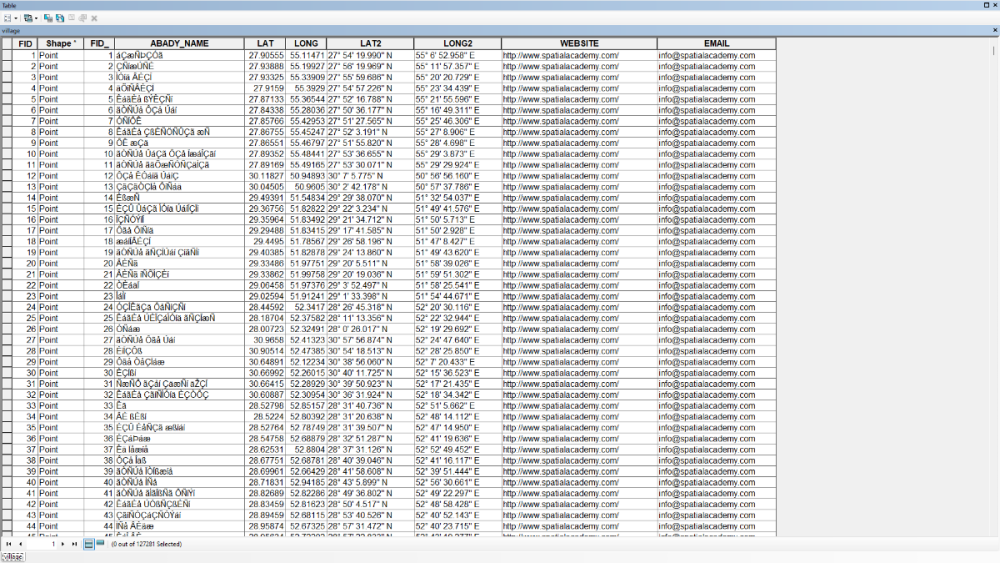
Task: Click LAT2 cell 30° 38' 56.060" N
Action: coord(371,362)
